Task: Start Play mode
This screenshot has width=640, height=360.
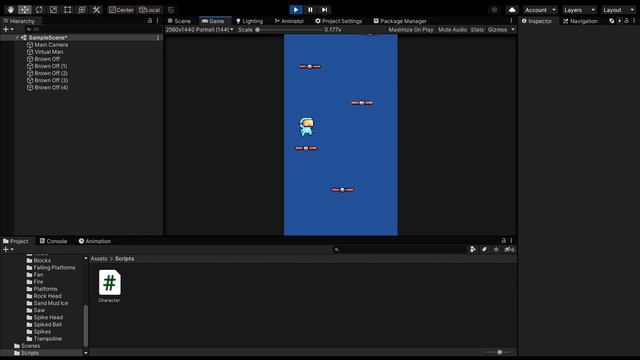Action: [296, 9]
